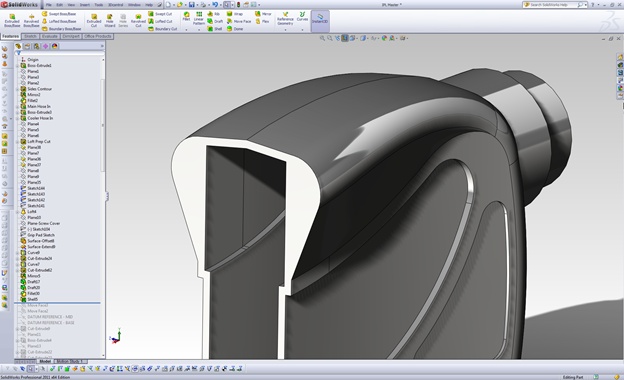This screenshot has width=624, height=380.
Task: Expand the Cut-Extrude24 feature
Action: pos(18,259)
